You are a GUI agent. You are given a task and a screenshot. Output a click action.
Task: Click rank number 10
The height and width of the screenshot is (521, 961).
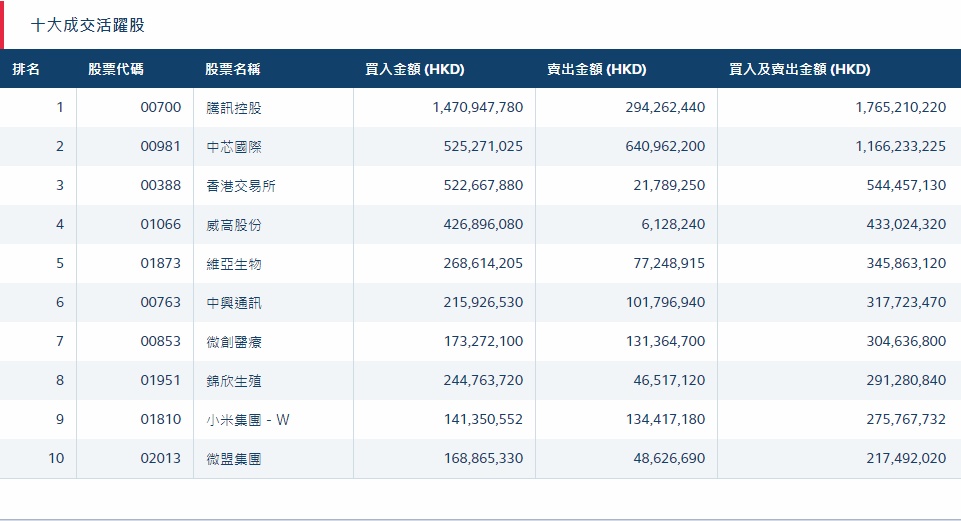(56, 458)
